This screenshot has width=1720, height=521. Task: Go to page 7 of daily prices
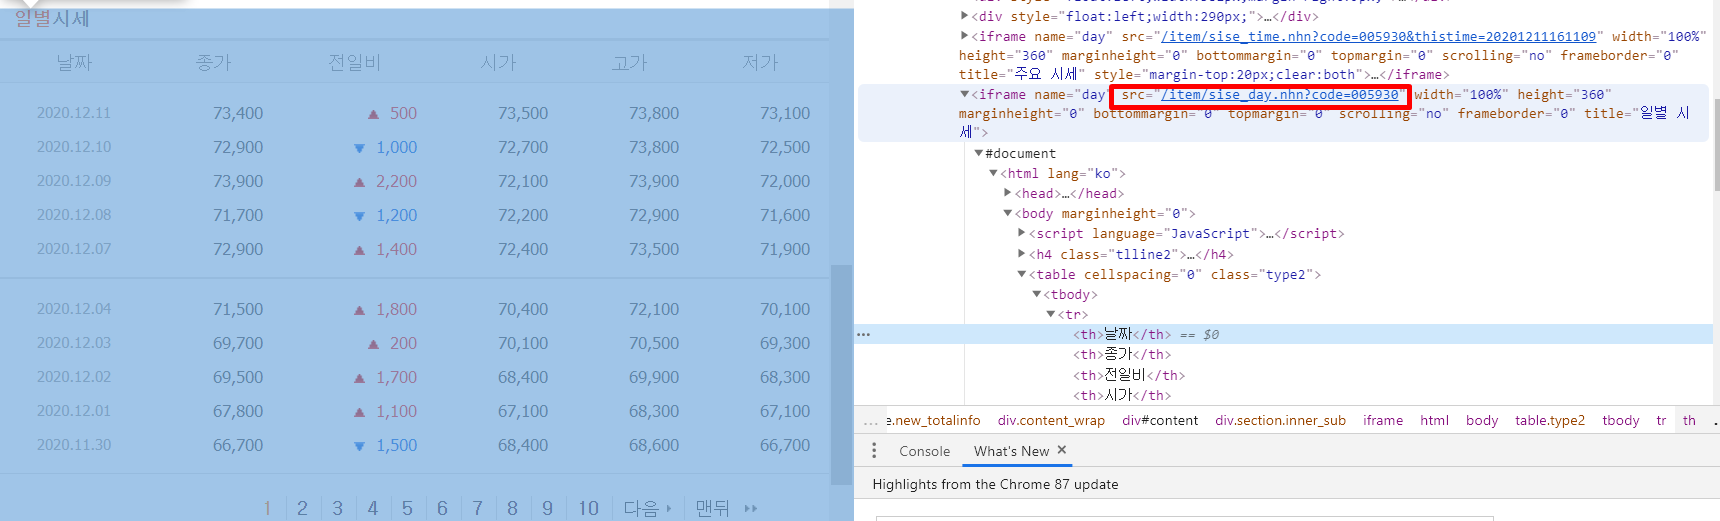(477, 508)
